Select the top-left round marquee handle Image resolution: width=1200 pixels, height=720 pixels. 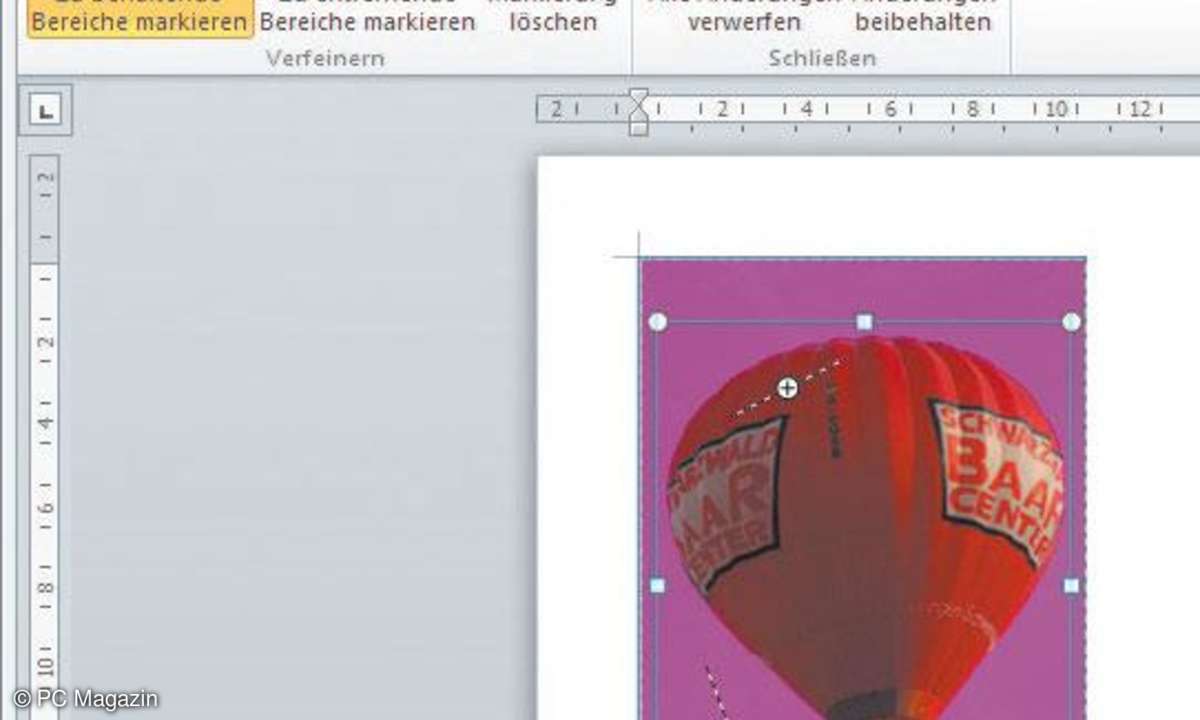click(x=657, y=321)
